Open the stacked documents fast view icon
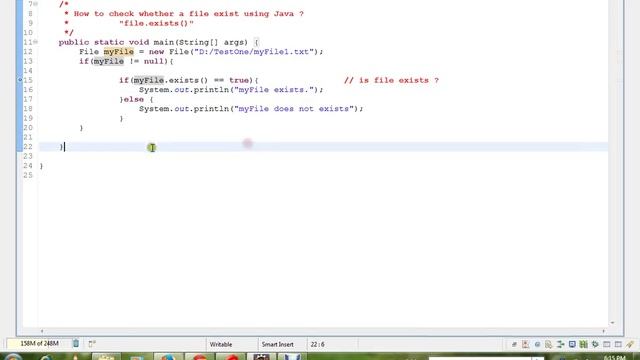 549,344
